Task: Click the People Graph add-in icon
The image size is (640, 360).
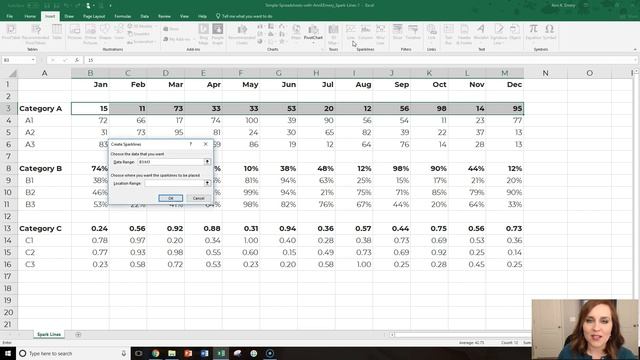Action: [x=218, y=33]
